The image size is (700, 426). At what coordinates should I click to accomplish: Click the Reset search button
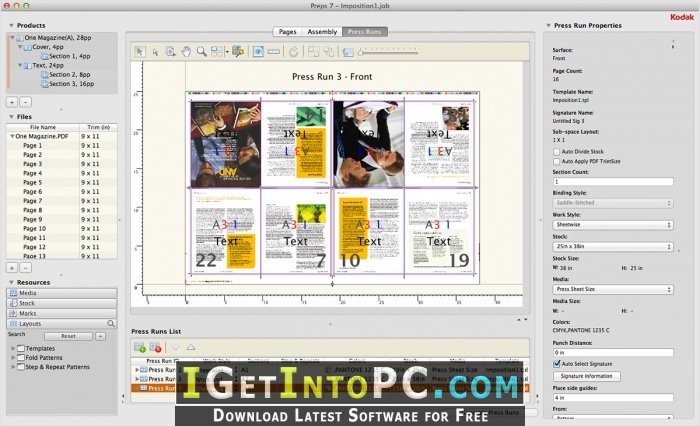(68, 336)
